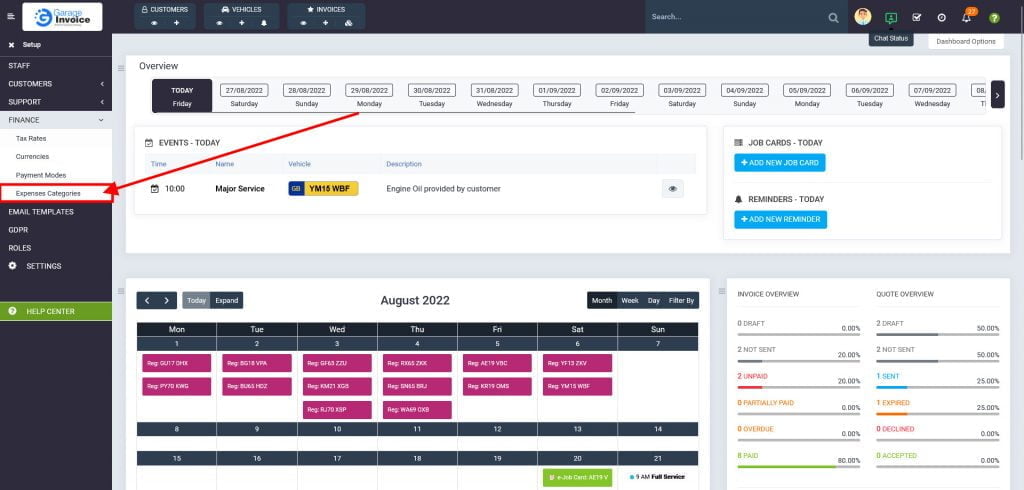Viewport: 1024px width, 490px height.
Task: Click the timer clock icon in header
Action: point(941,17)
